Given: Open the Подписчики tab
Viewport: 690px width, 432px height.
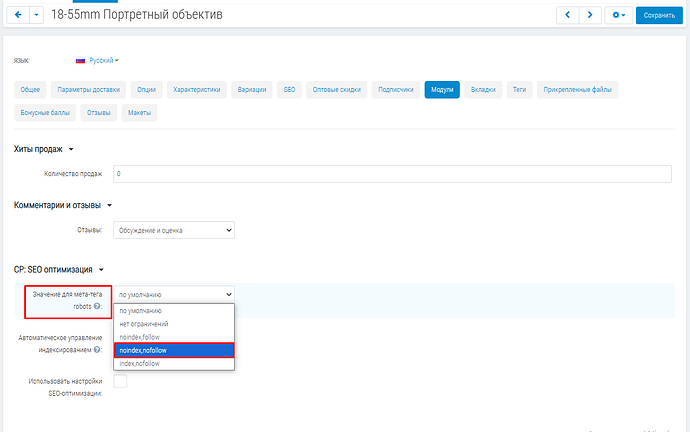Looking at the screenshot, I should pos(396,89).
